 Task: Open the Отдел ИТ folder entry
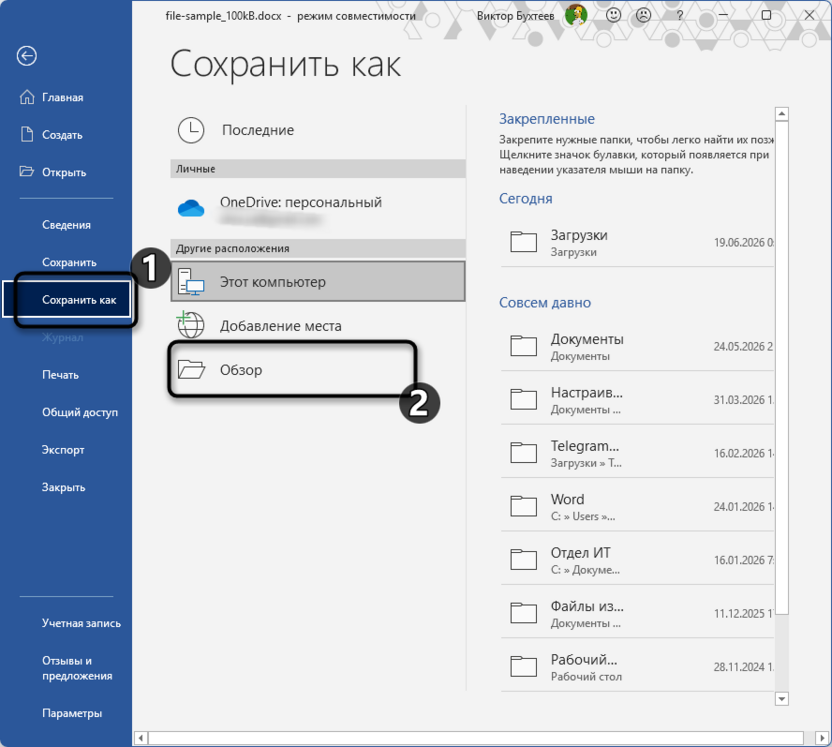[x=637, y=560]
